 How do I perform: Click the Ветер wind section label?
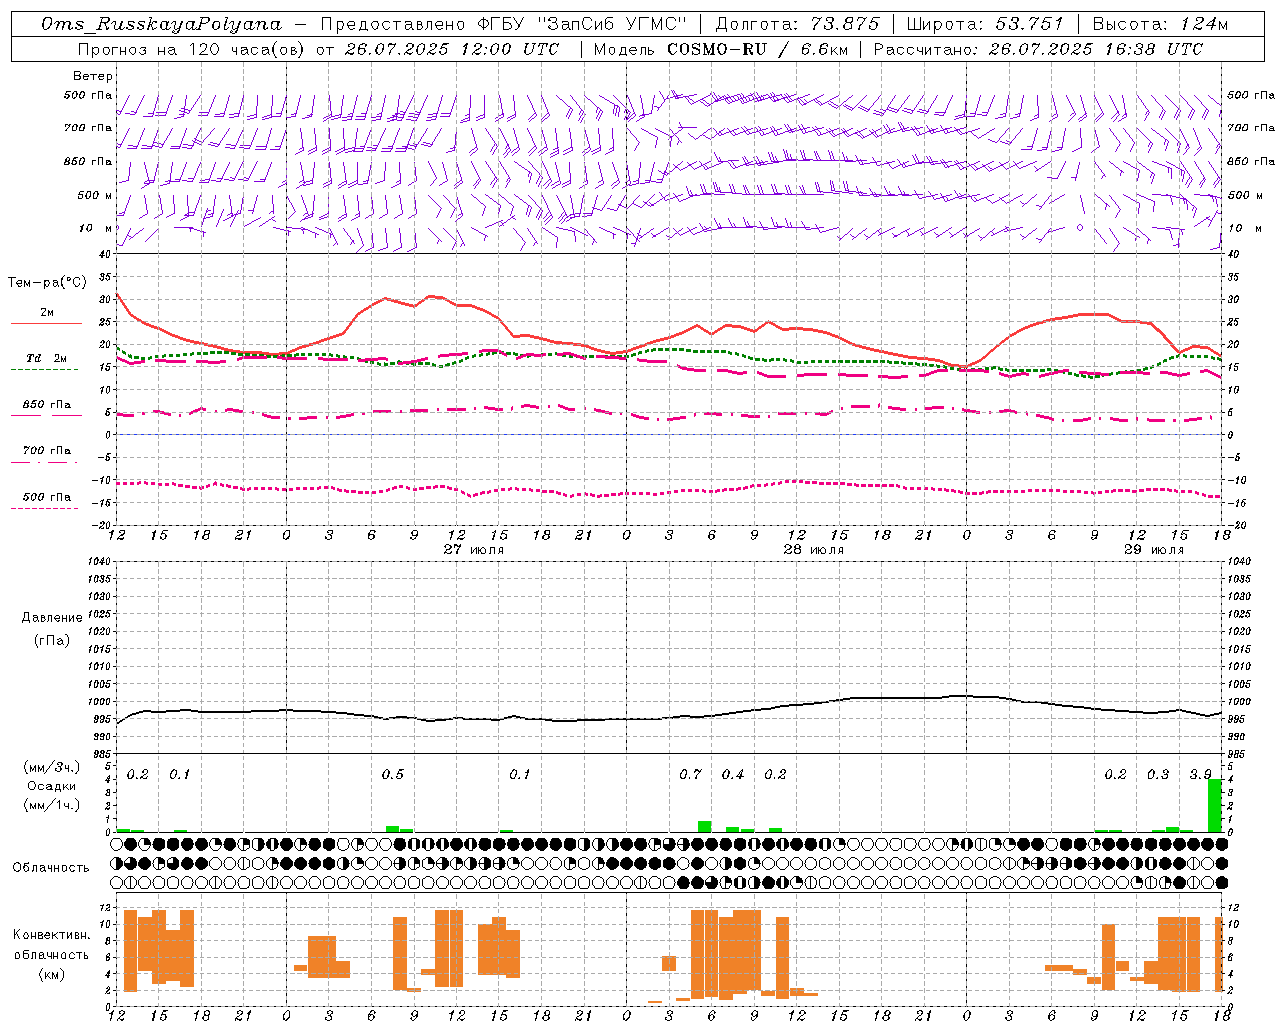click(x=93, y=76)
